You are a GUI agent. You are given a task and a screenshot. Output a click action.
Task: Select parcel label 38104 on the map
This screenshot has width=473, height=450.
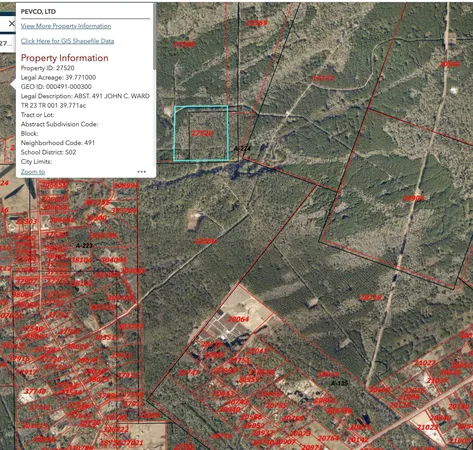(x=82, y=260)
